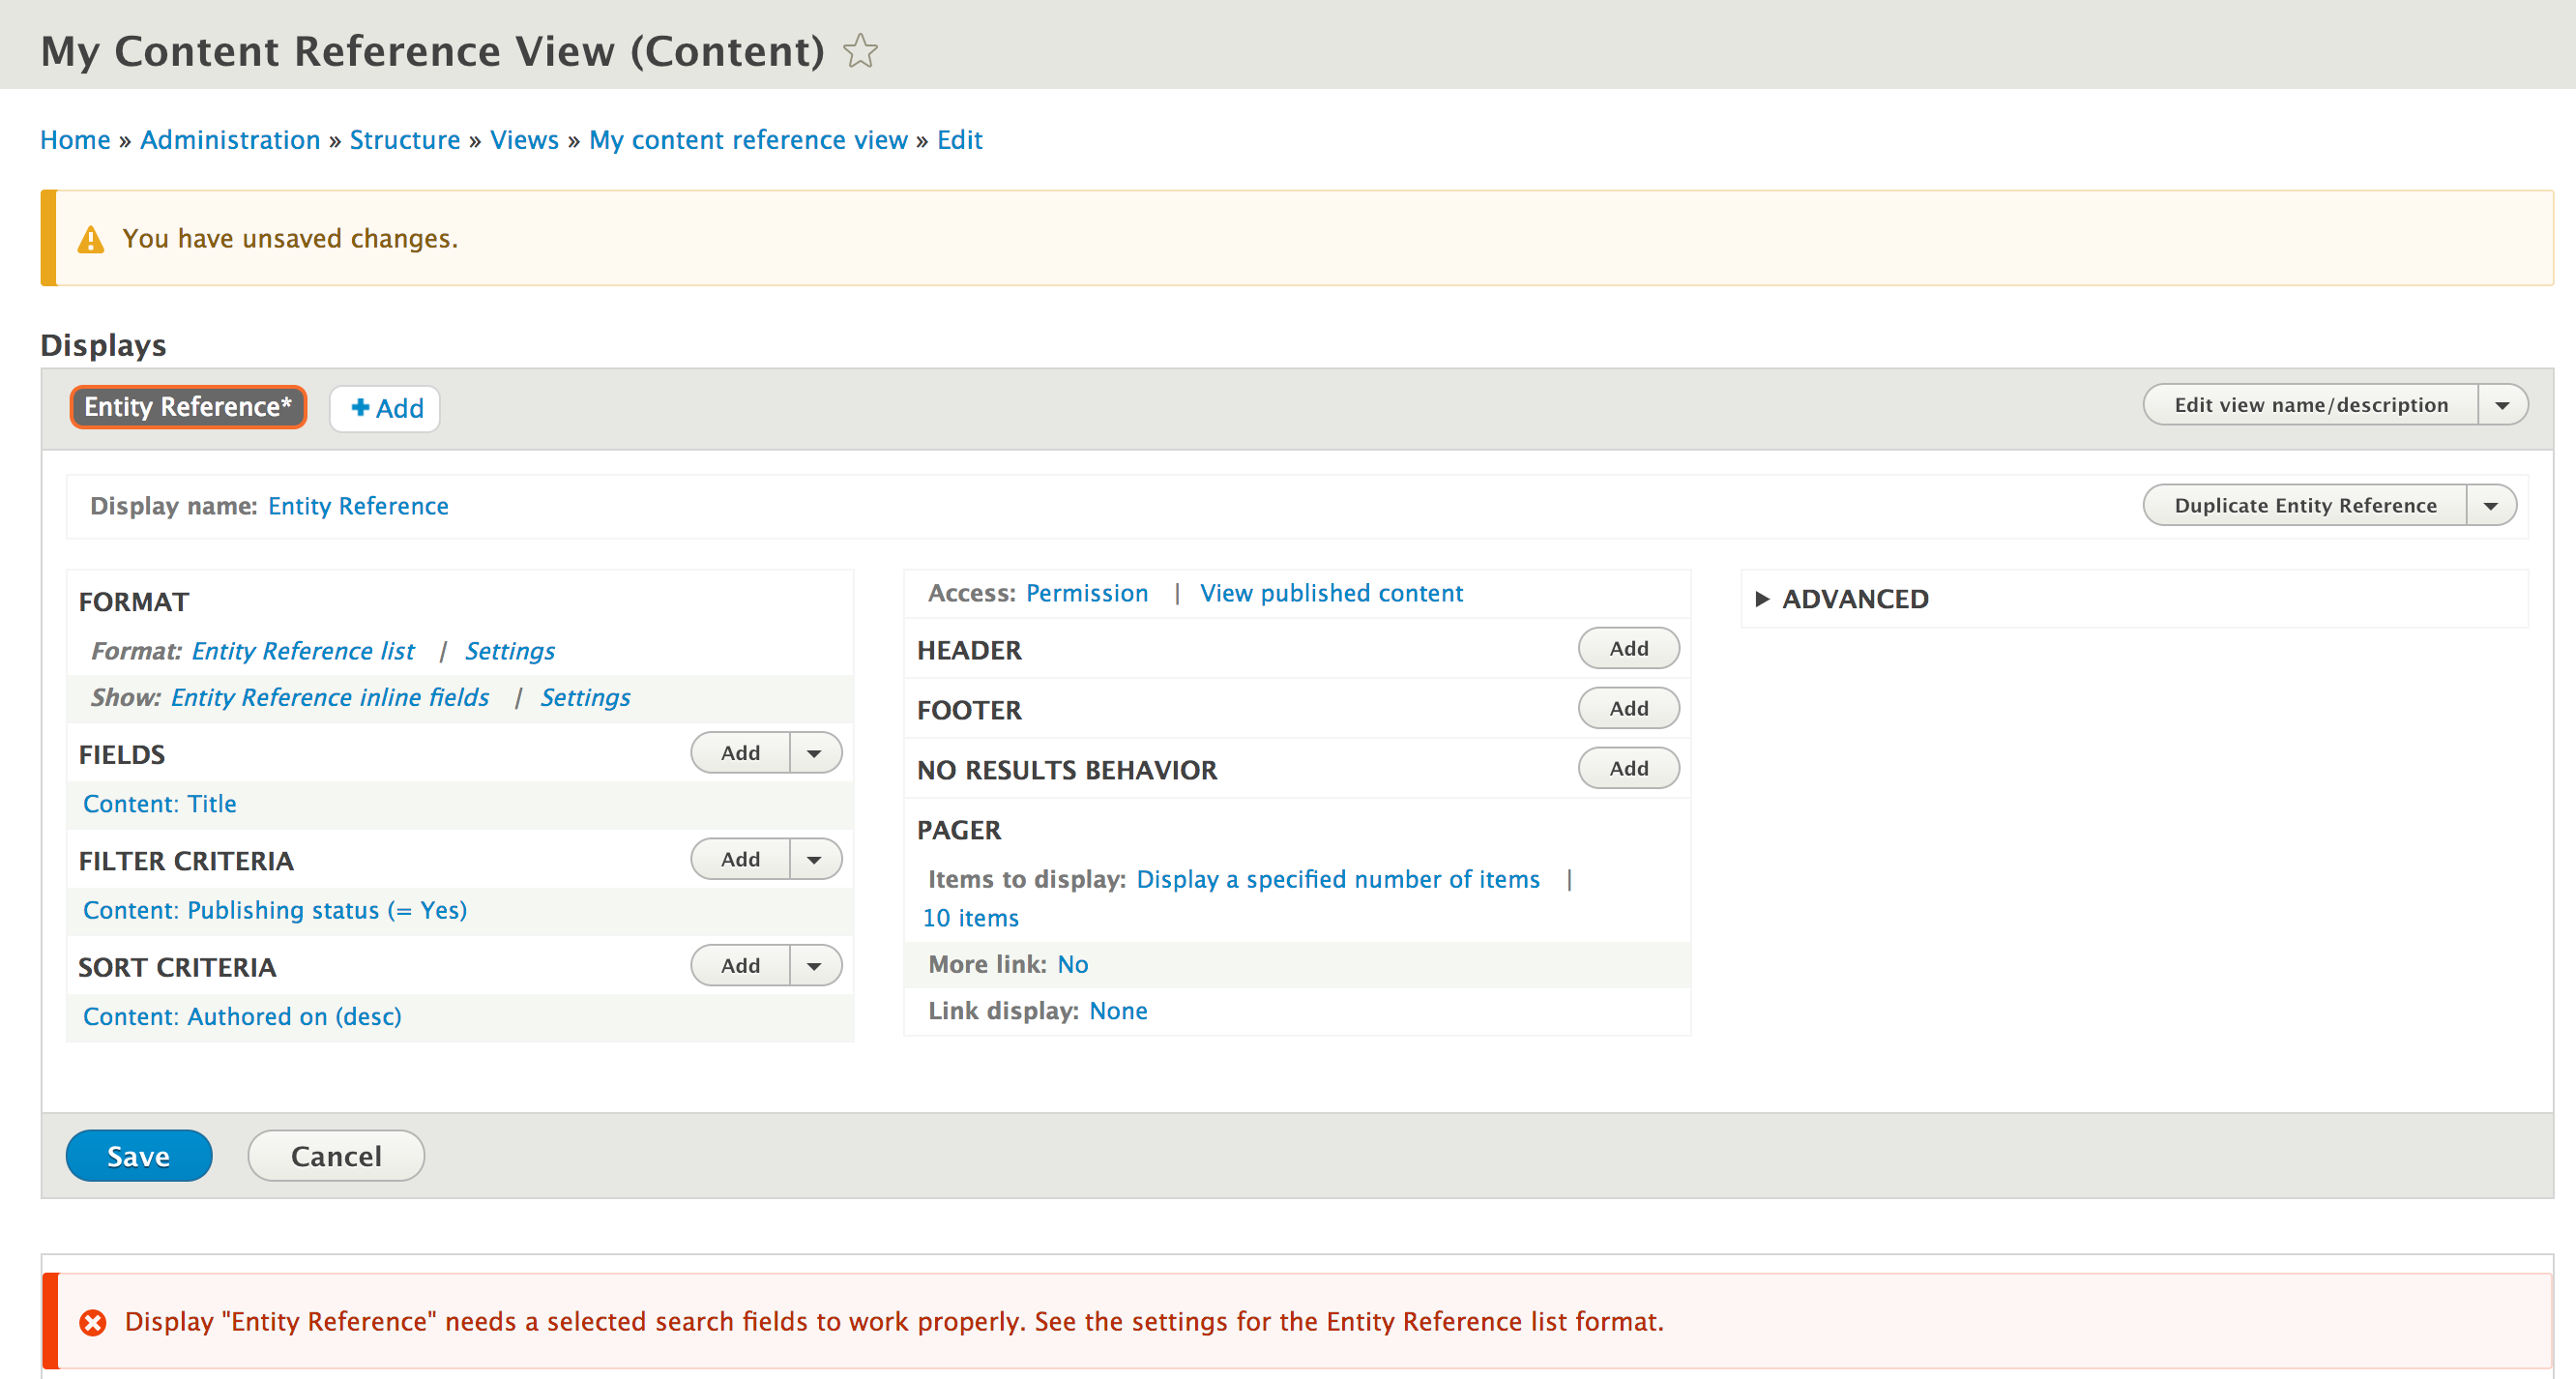Screen dimensions: 2576x1379
Task: Click the favorite star icon beside title
Action: tap(860, 51)
